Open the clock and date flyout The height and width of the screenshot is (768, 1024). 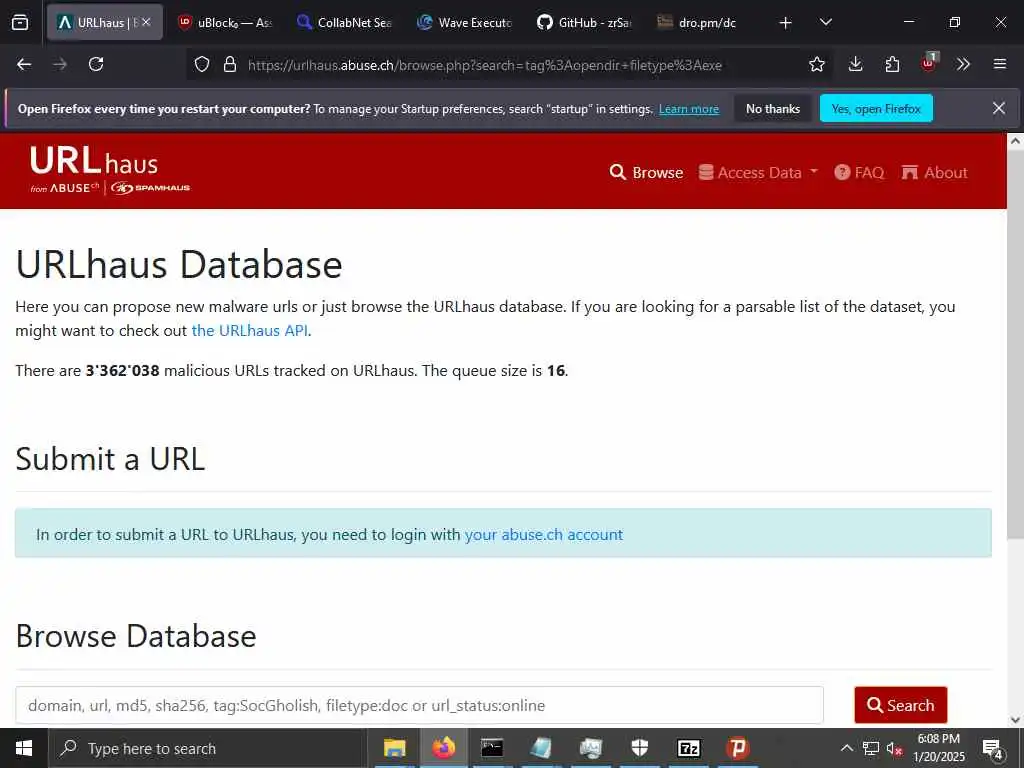coord(938,748)
